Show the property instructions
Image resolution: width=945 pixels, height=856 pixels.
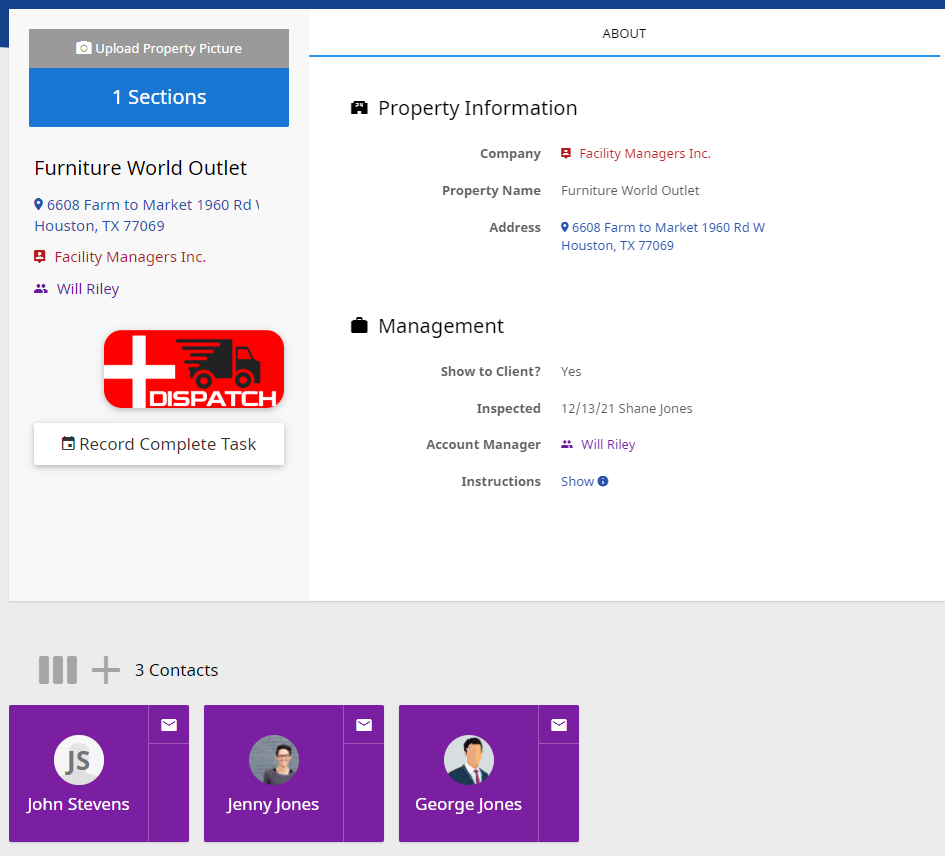pyautogui.click(x=577, y=481)
